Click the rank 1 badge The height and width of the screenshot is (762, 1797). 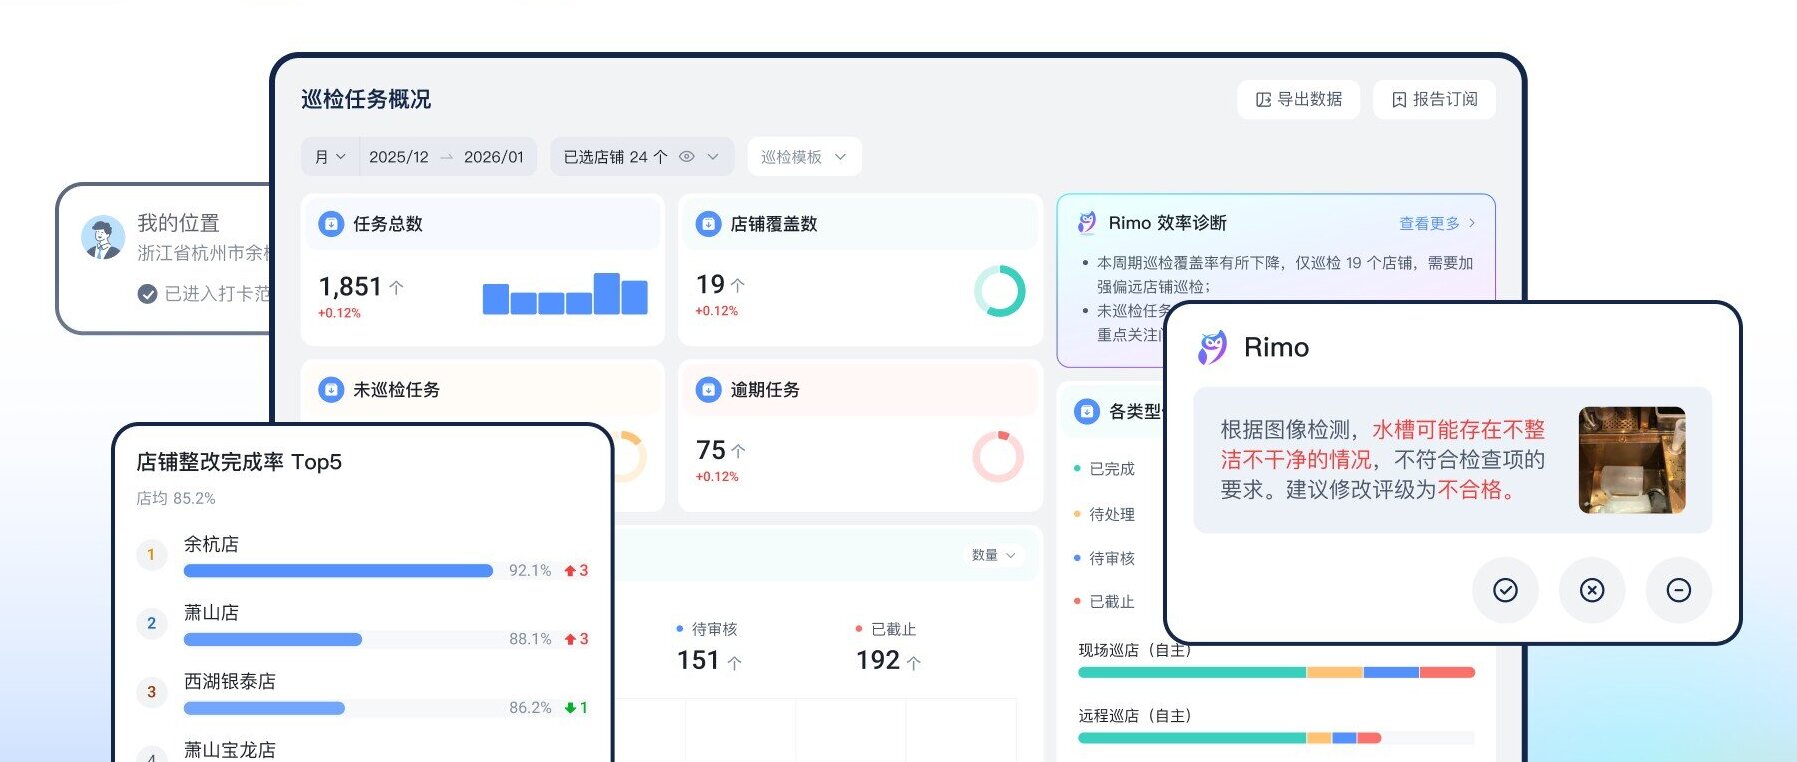(151, 554)
